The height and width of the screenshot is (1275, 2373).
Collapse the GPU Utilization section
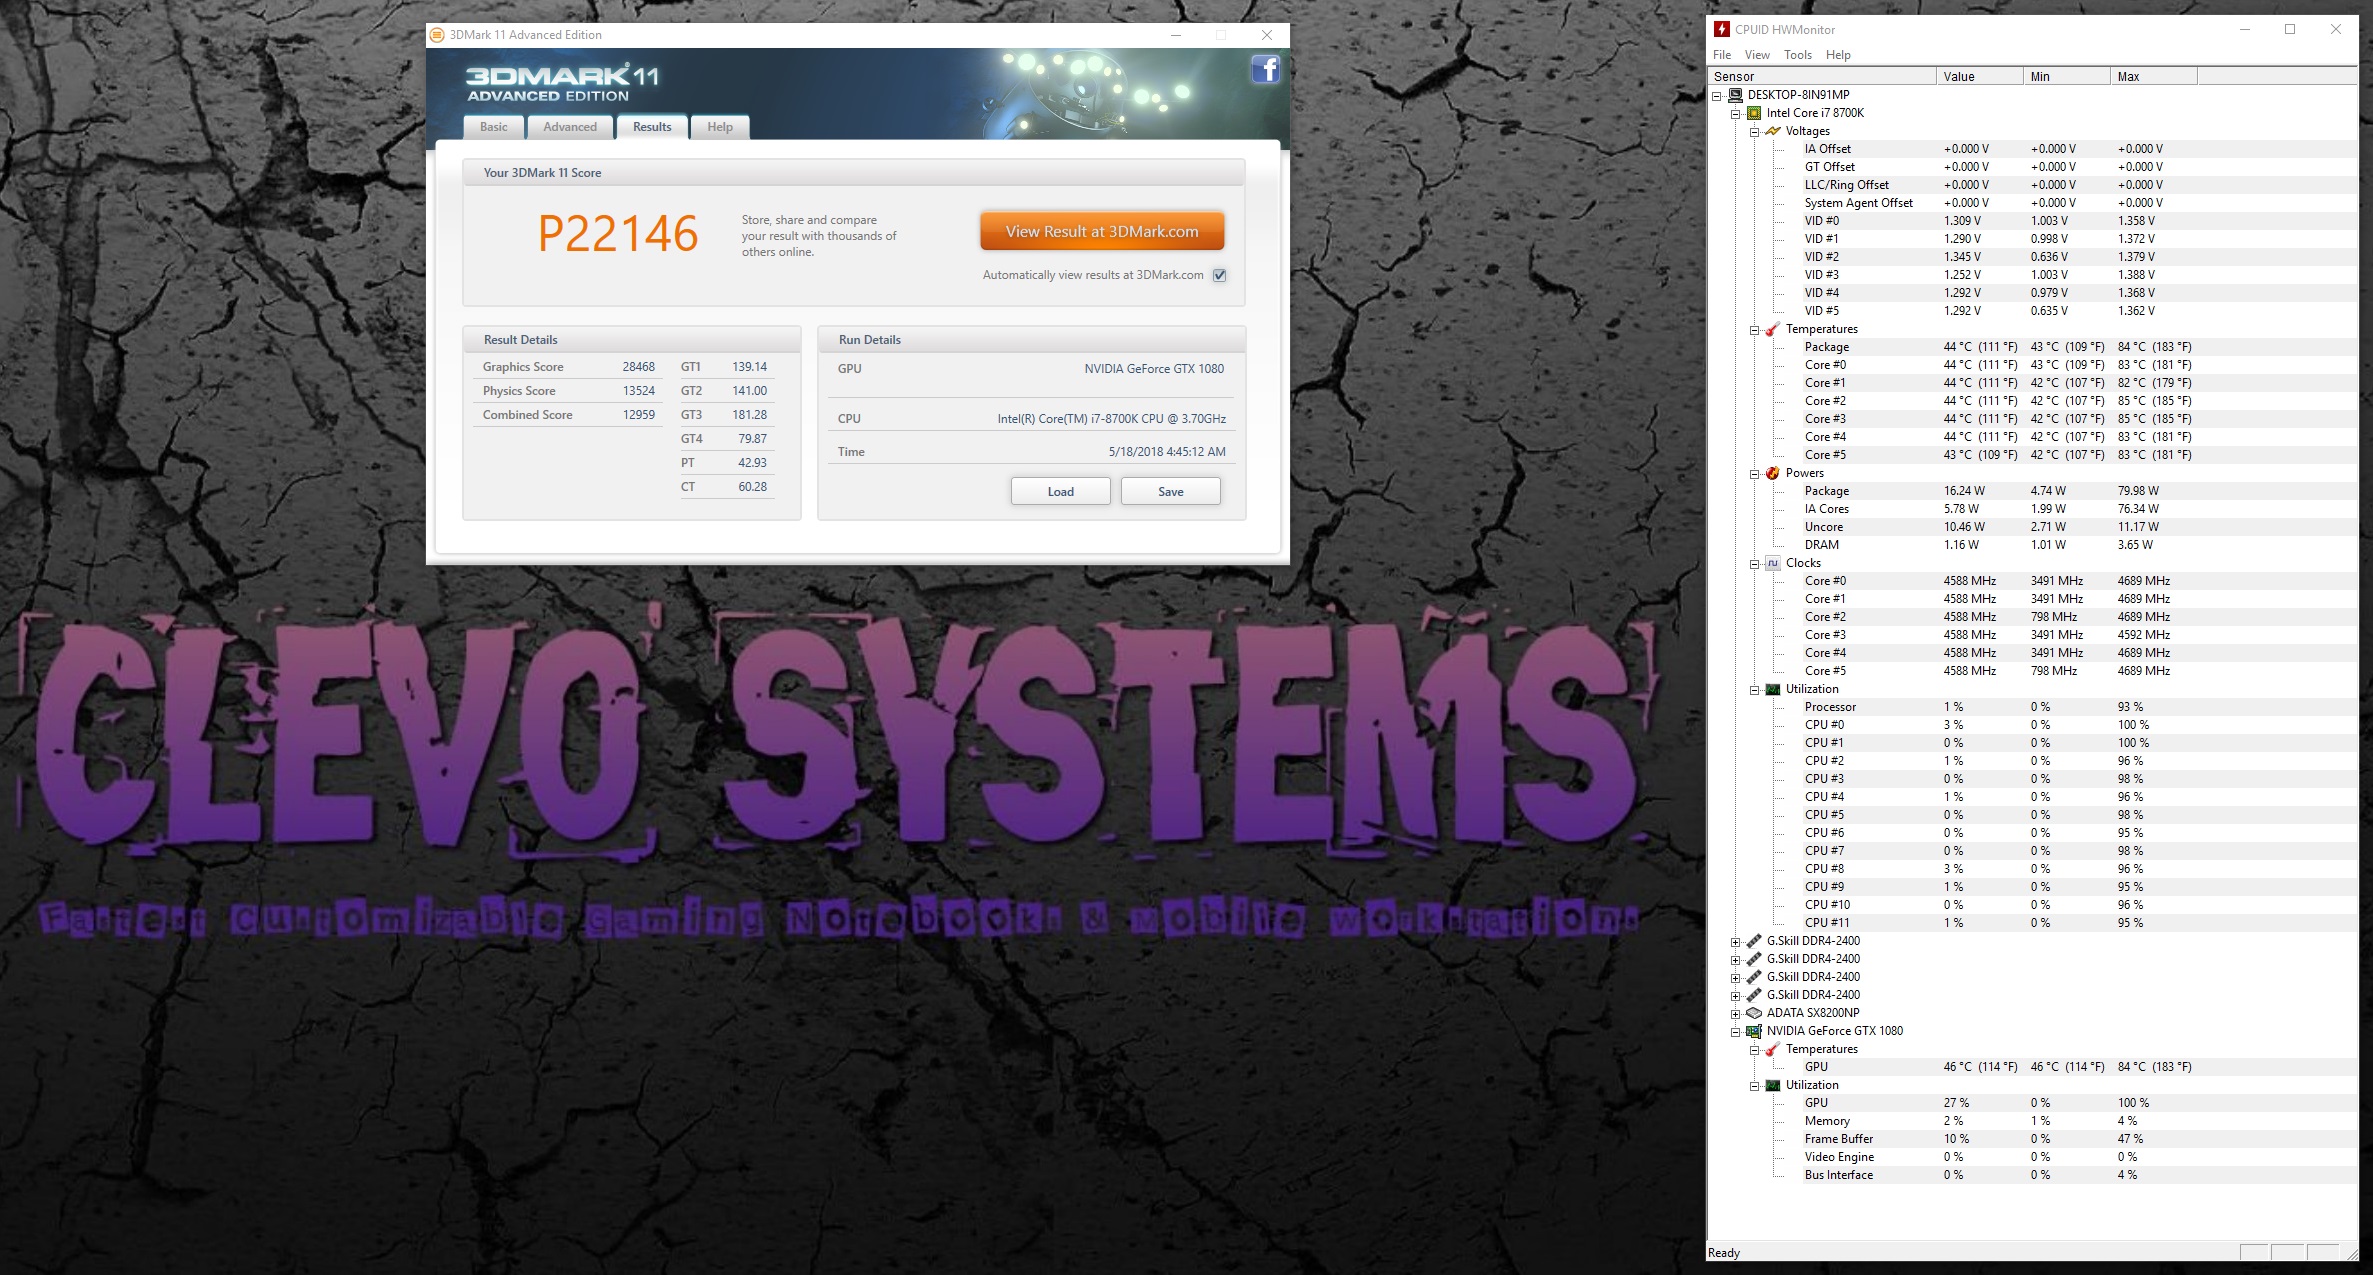1755,1086
